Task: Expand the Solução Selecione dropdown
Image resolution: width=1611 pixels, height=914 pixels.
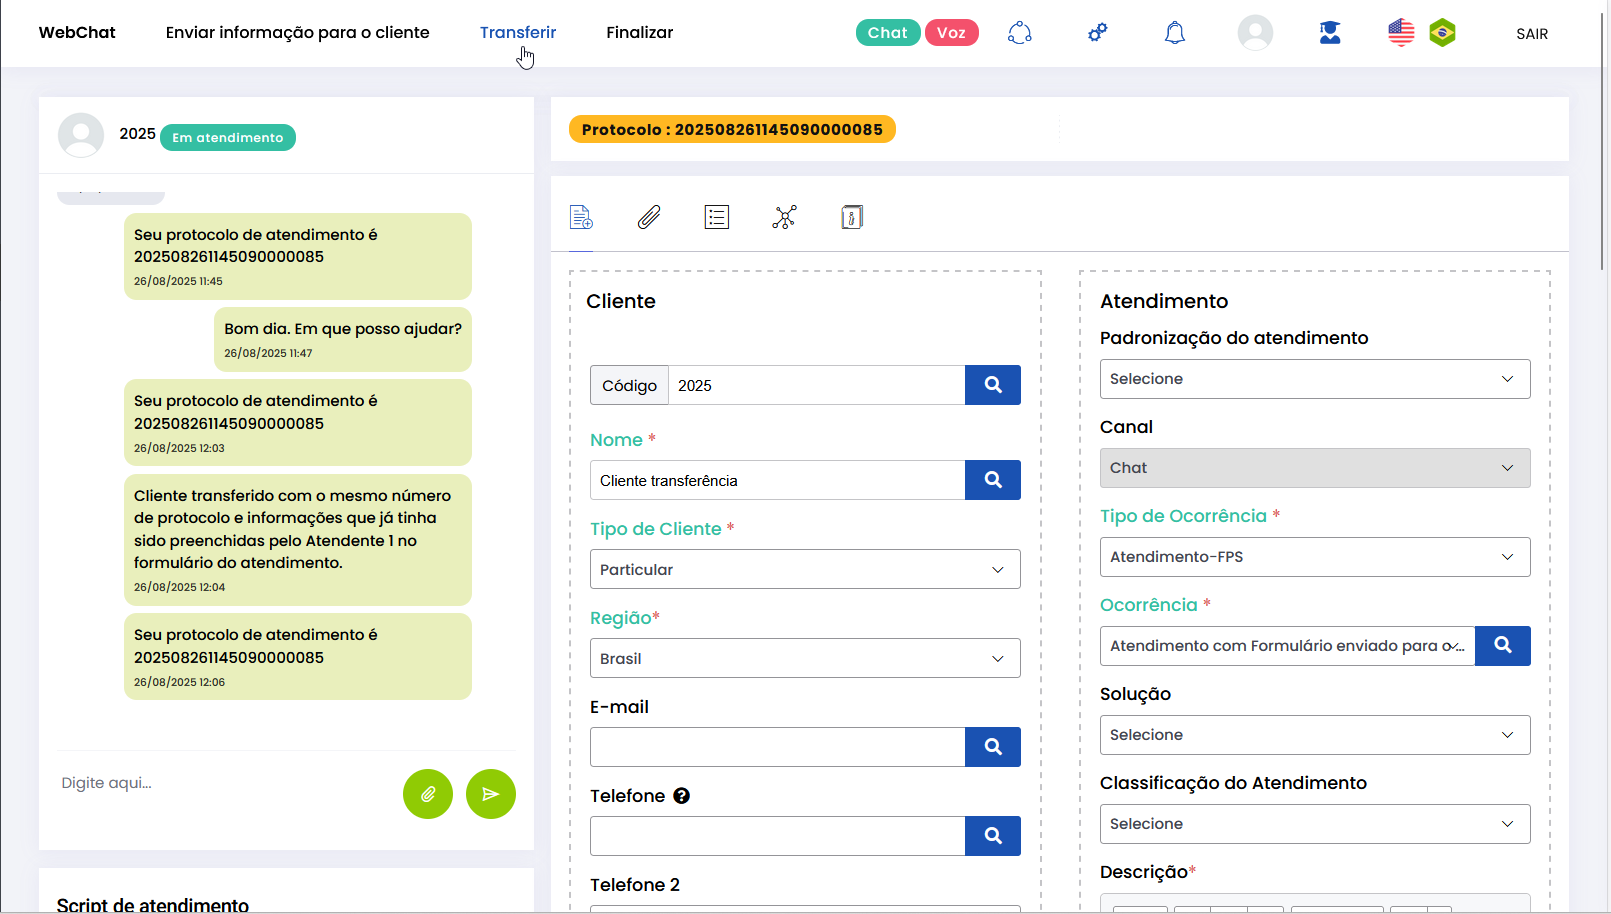Action: tap(1315, 735)
